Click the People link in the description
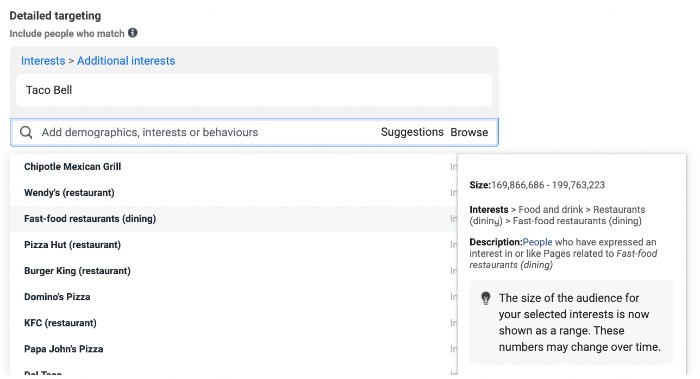 538,242
